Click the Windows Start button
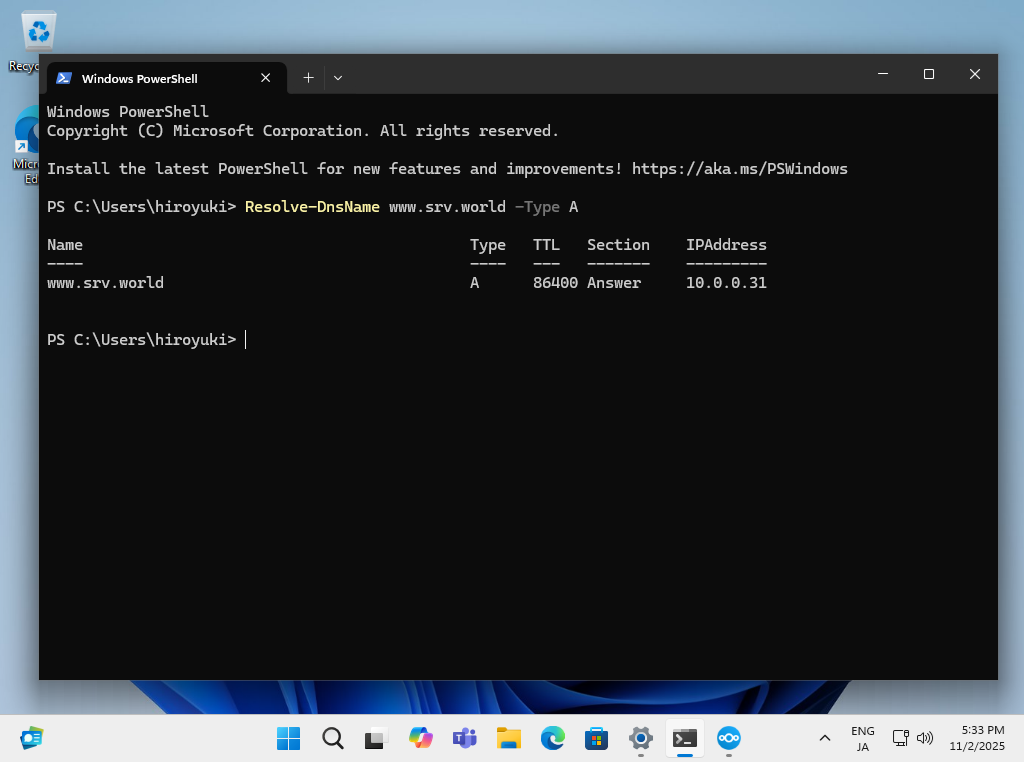Screen dimensions: 1024x762 point(288,738)
